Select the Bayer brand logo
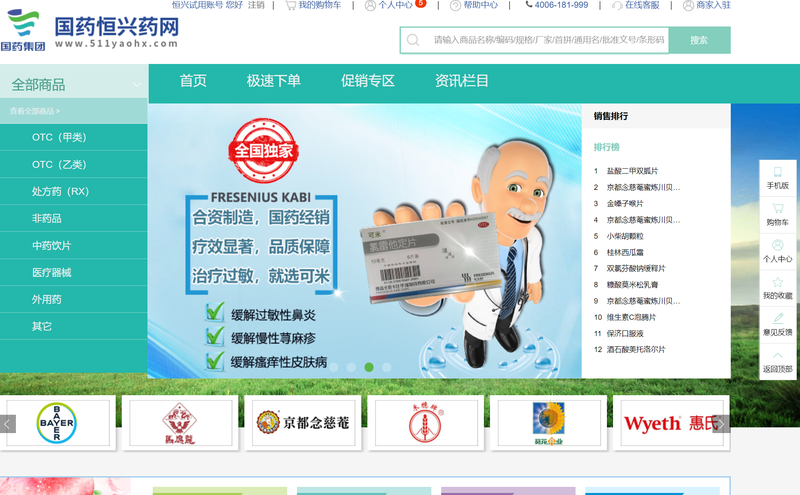 [58, 423]
